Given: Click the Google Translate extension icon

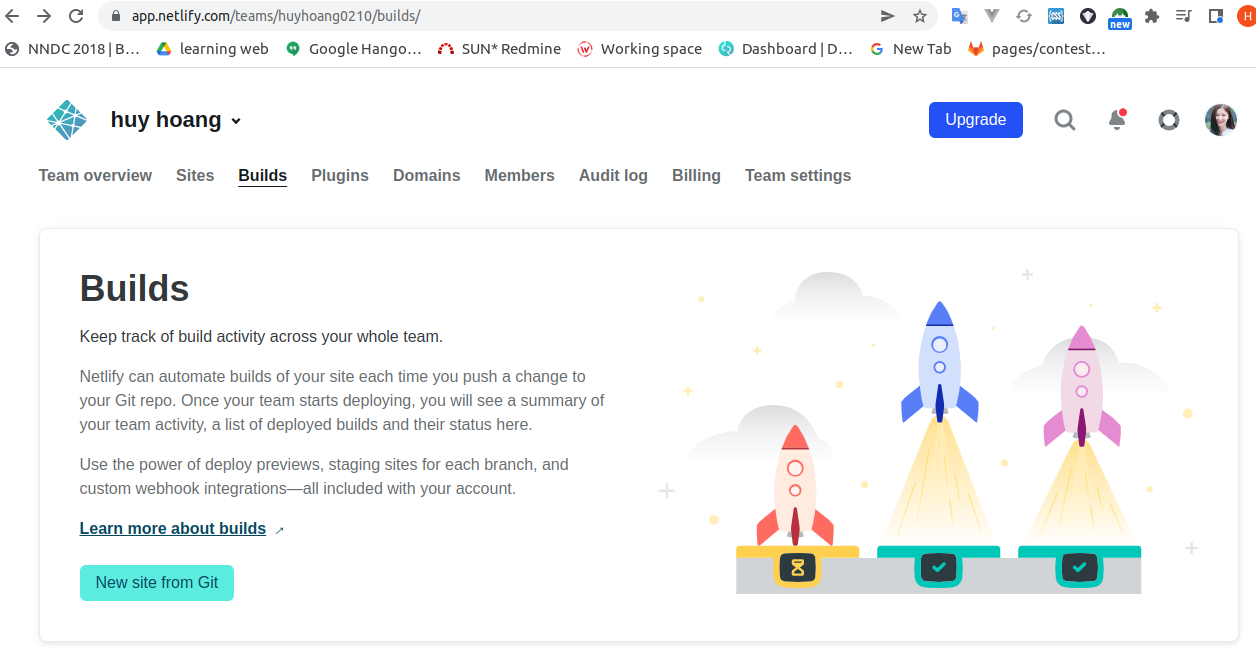Looking at the screenshot, I should pyautogui.click(x=959, y=16).
